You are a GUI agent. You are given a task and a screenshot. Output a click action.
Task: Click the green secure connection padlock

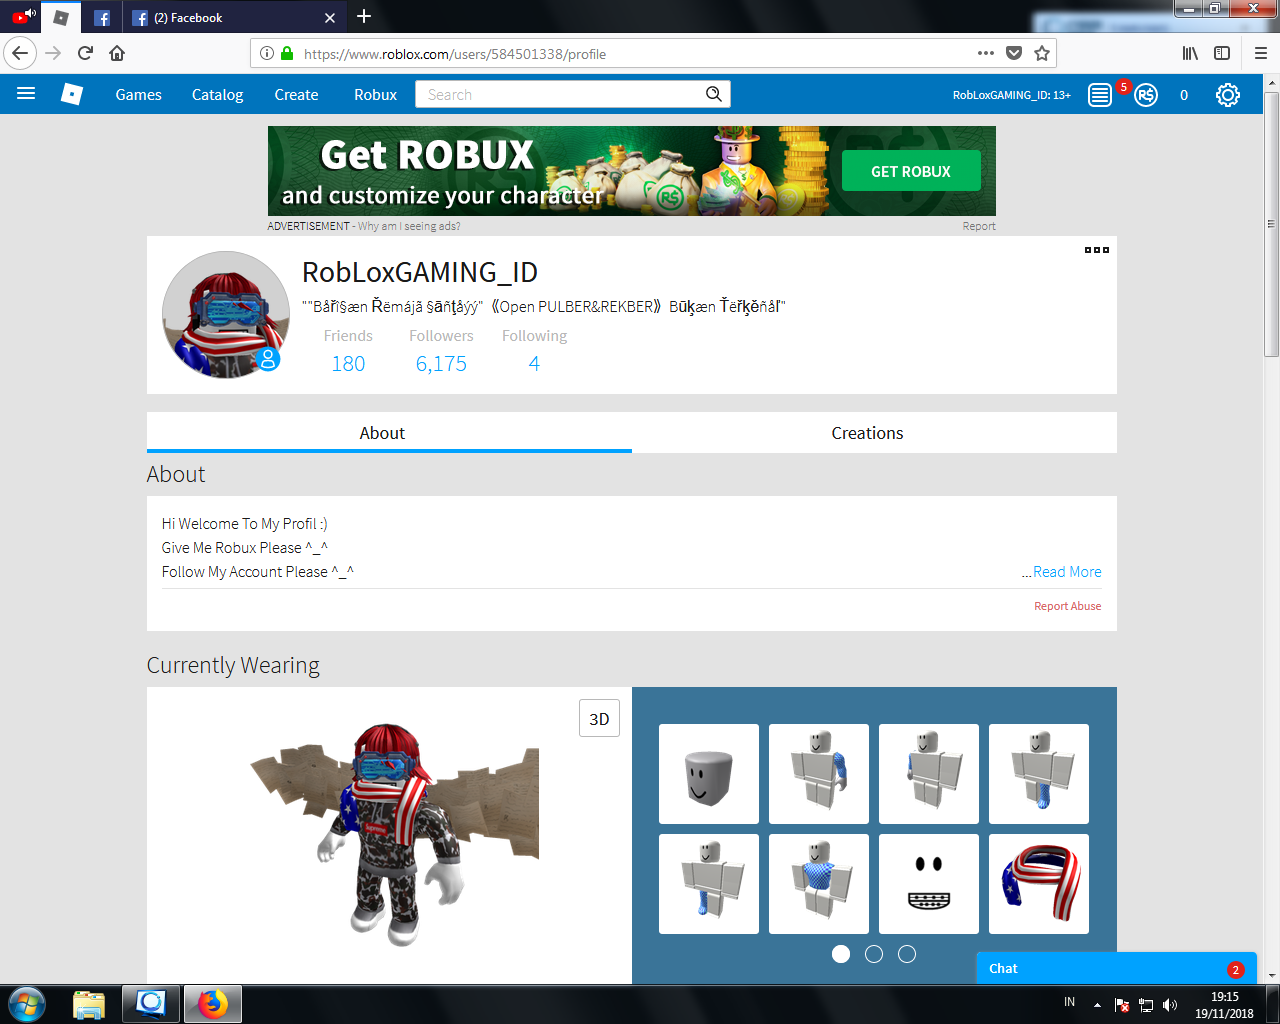pos(287,53)
